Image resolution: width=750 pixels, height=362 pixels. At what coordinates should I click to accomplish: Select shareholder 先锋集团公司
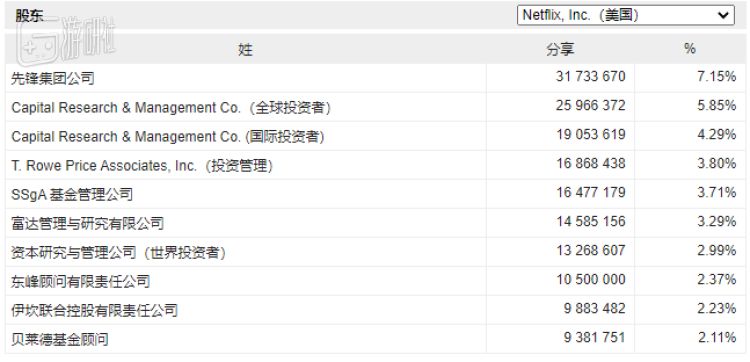[53, 78]
